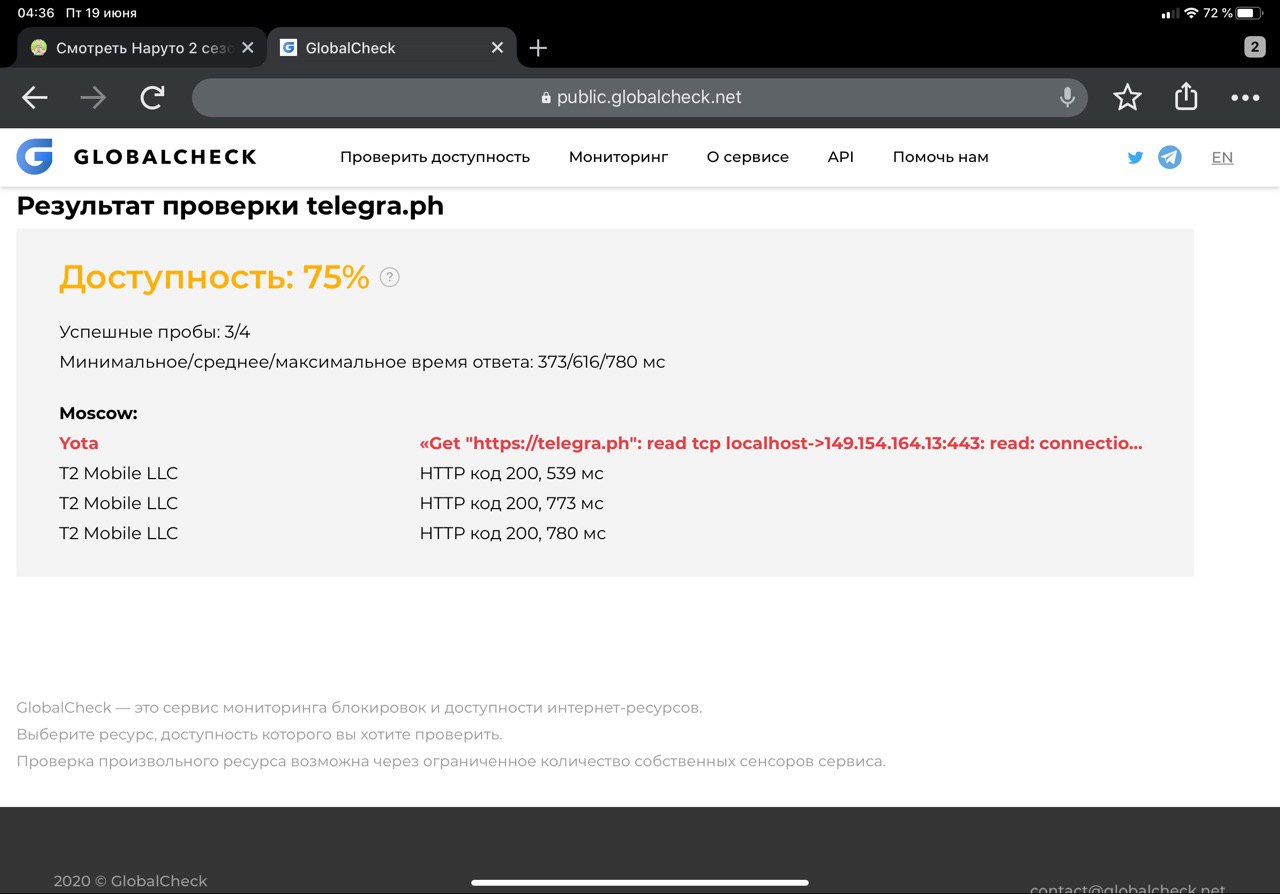The image size is (1280, 894).
Task: Click the HTTP код 200, 773 мс result
Action: coord(512,503)
